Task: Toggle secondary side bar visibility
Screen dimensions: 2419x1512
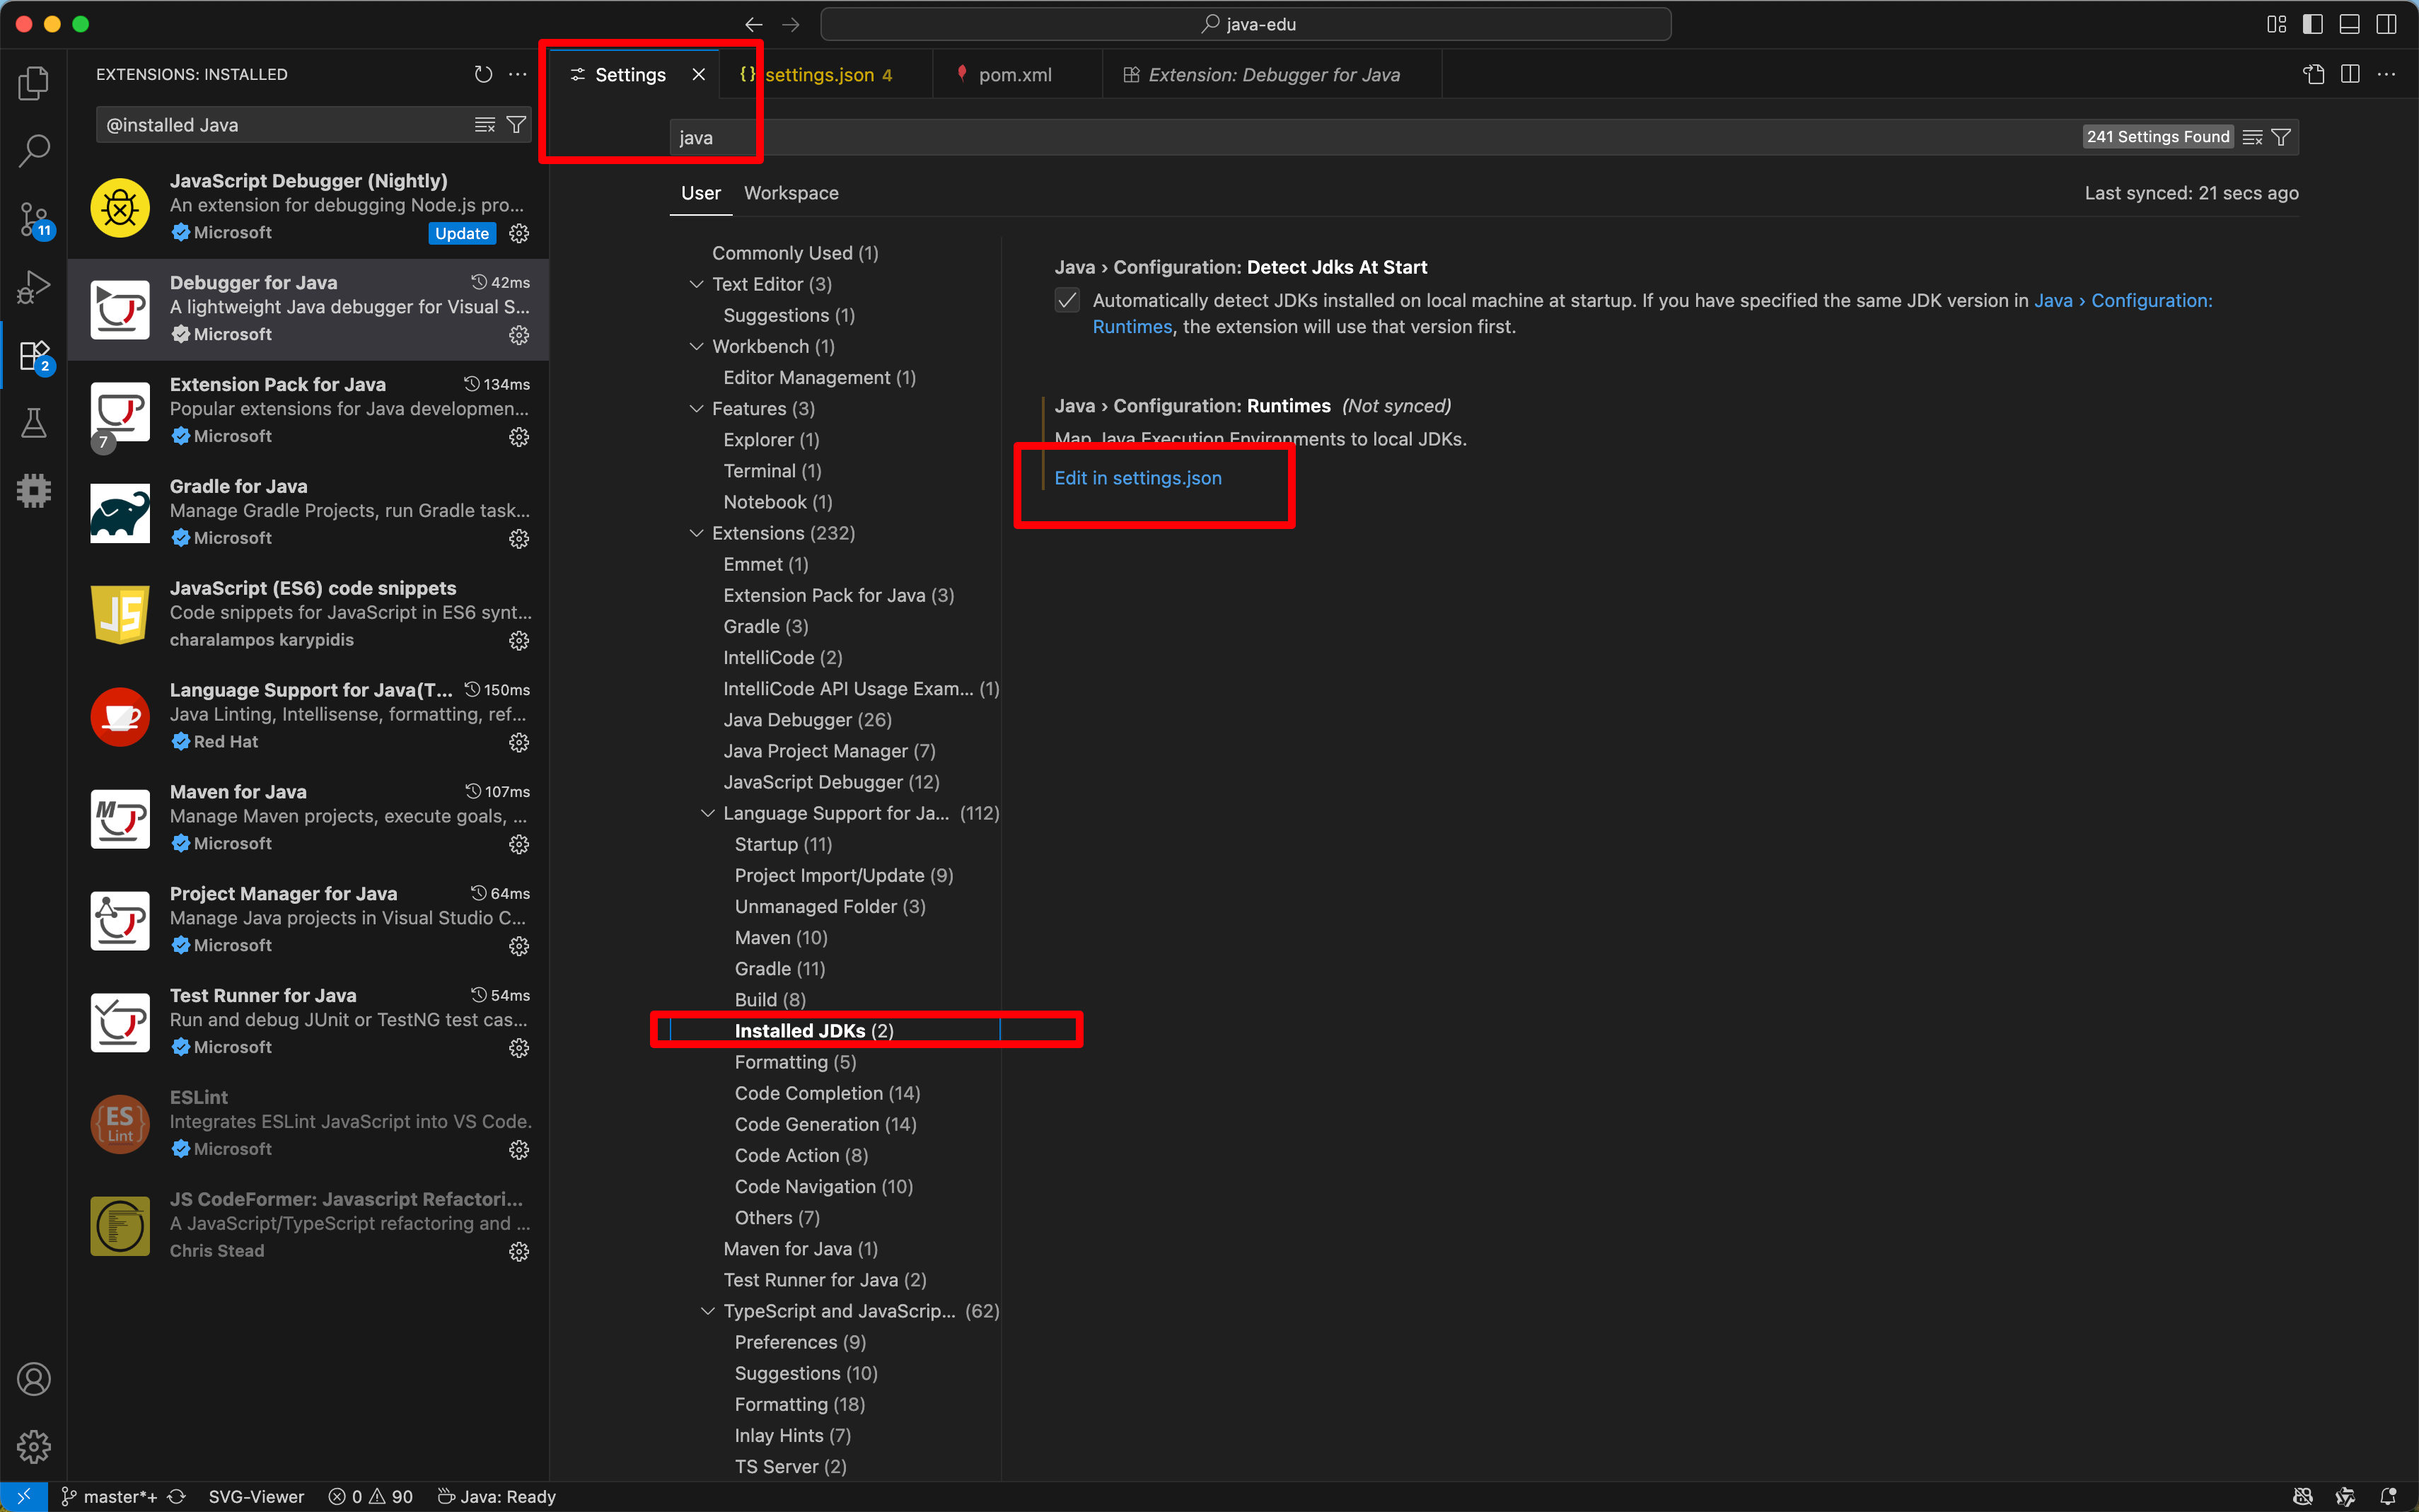Action: tap(2386, 24)
